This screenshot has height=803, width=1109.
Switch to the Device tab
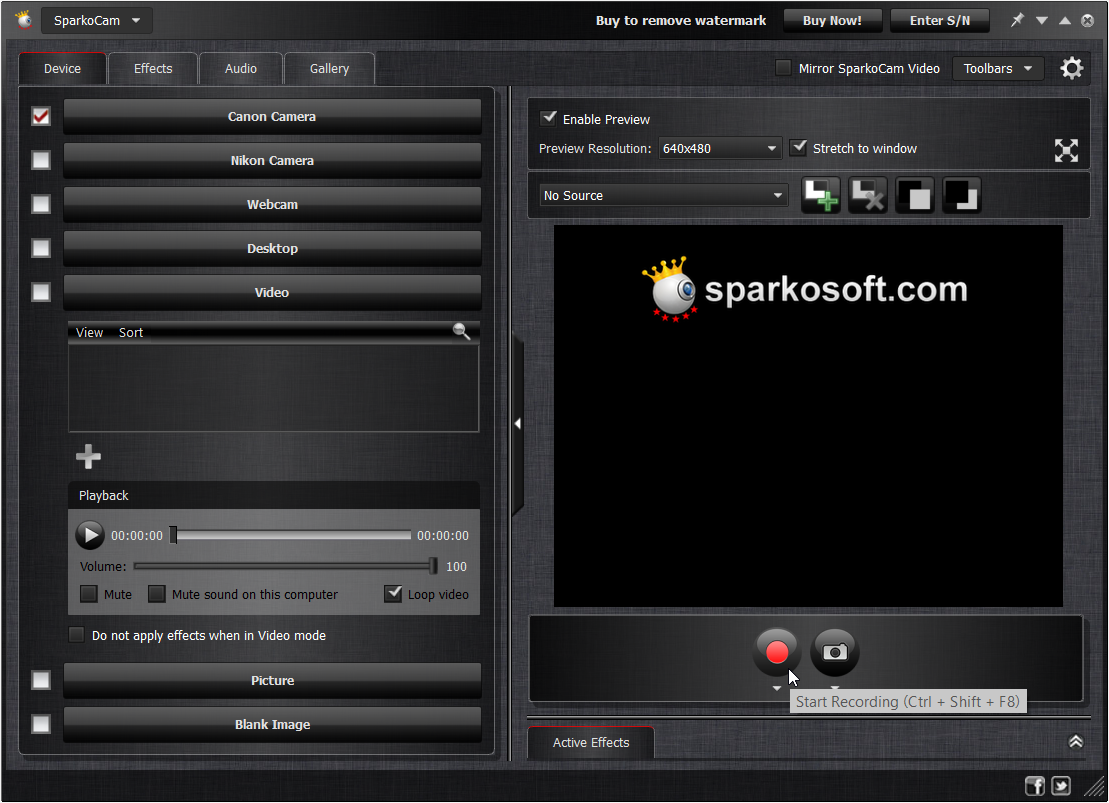[62, 69]
